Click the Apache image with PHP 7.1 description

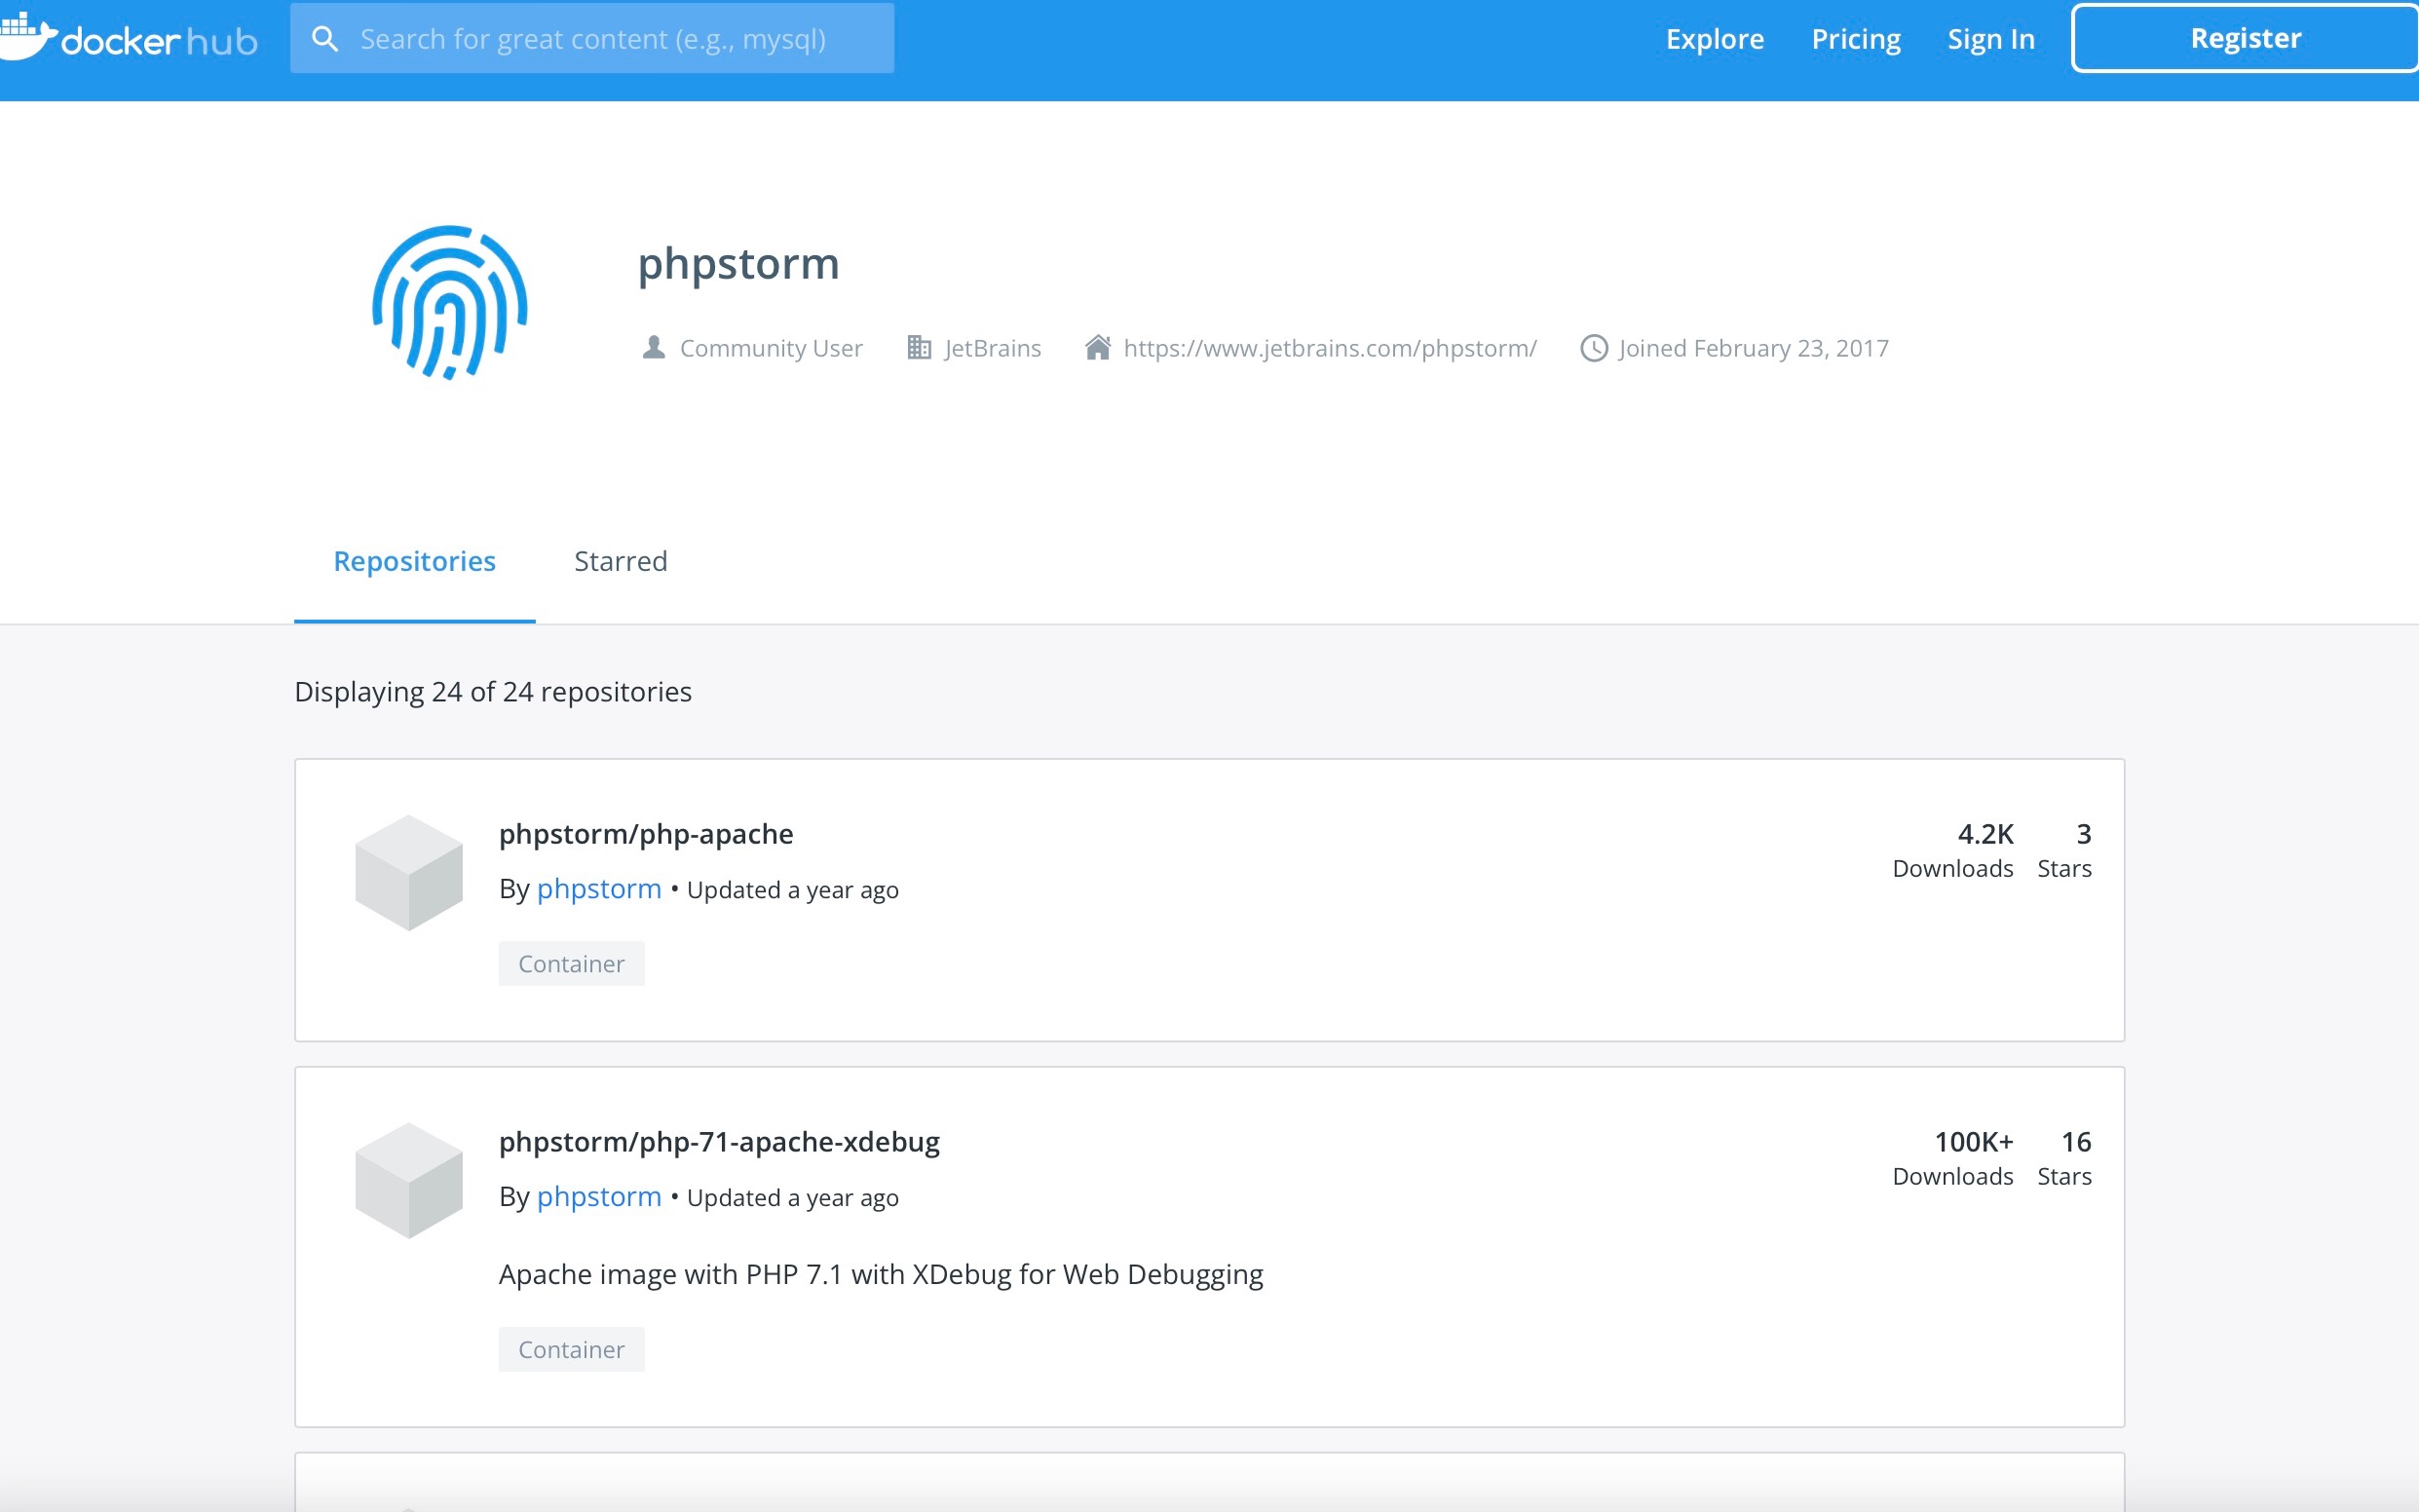[880, 1275]
